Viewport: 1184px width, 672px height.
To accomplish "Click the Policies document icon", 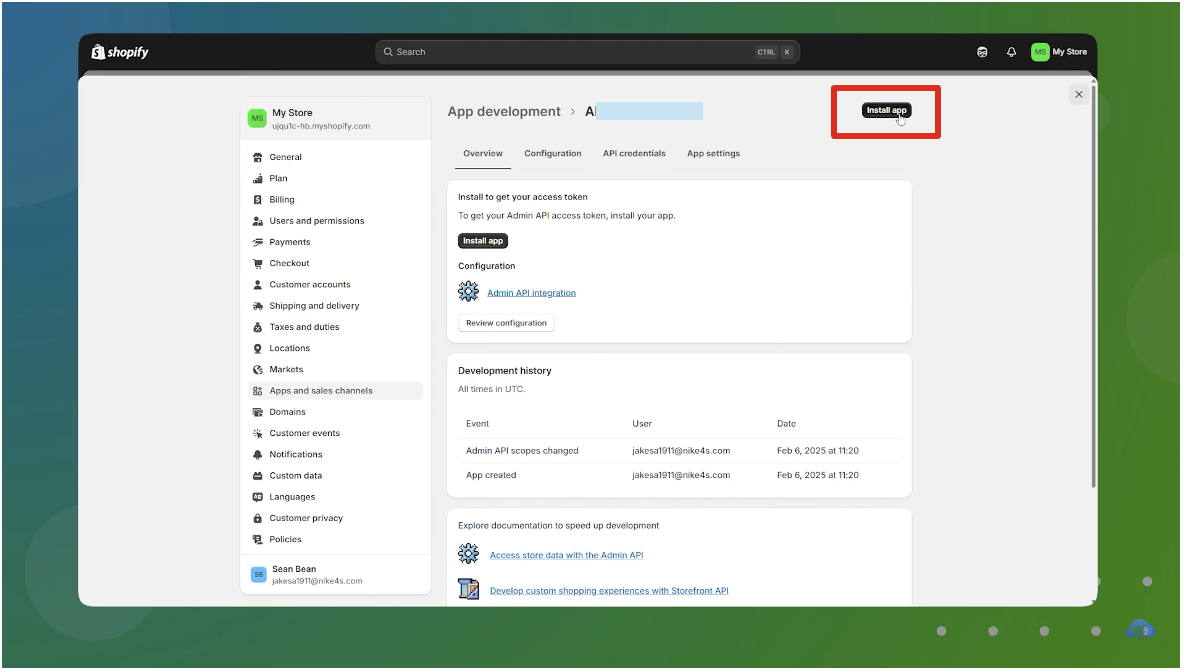I will pyautogui.click(x=257, y=540).
